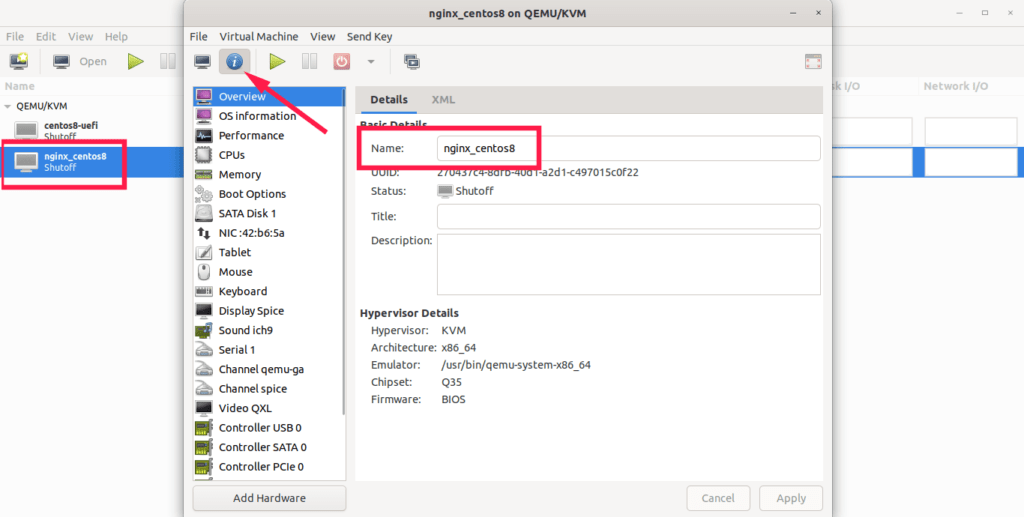The width and height of the screenshot is (1024, 517).
Task: Click the Add Hardware button
Action: tap(269, 498)
